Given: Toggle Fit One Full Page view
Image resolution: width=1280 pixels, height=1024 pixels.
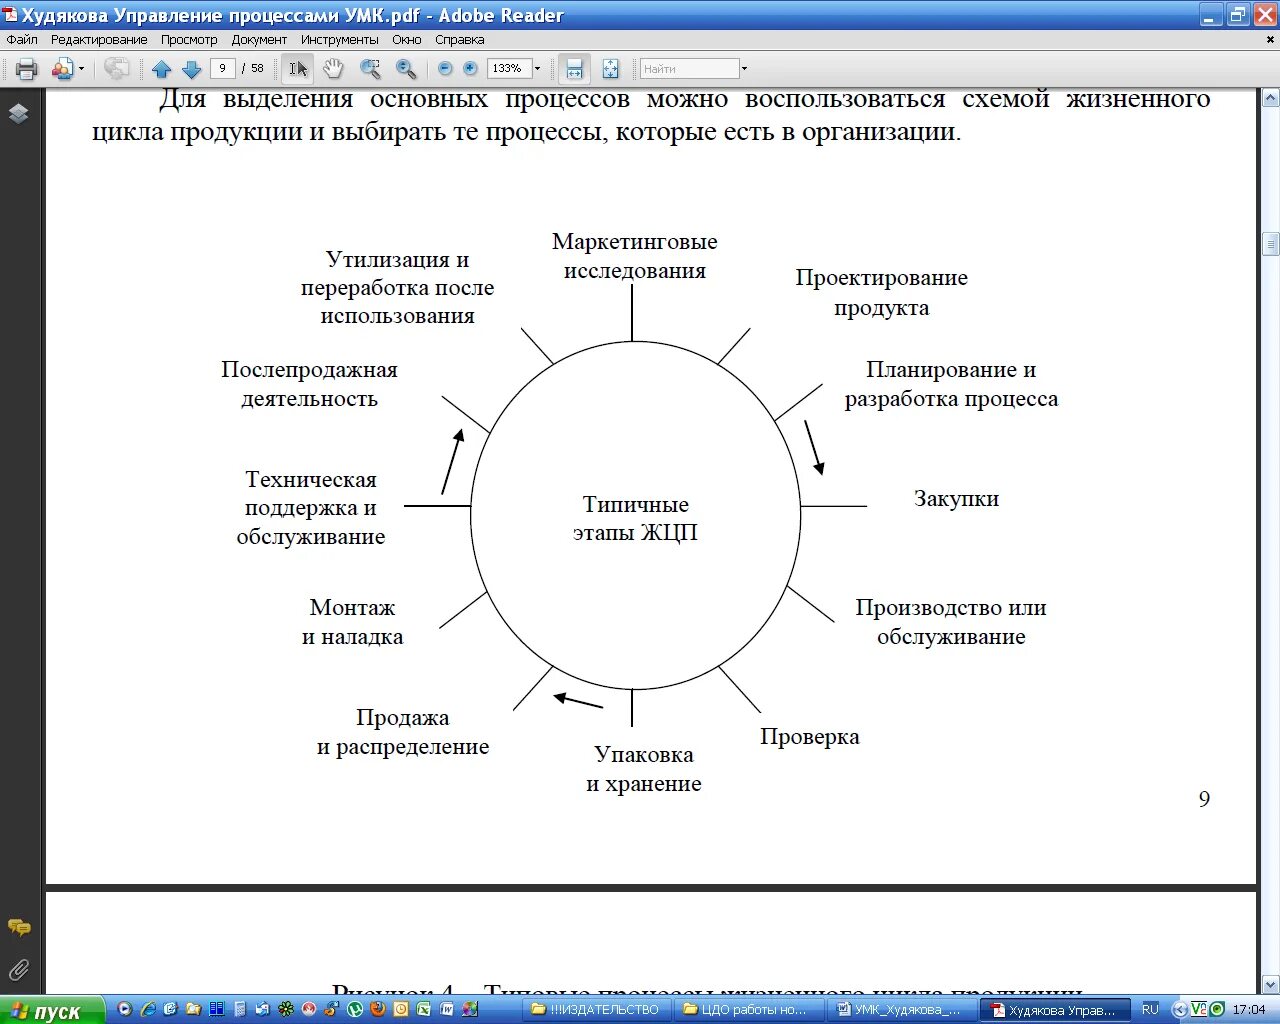Looking at the screenshot, I should 610,69.
